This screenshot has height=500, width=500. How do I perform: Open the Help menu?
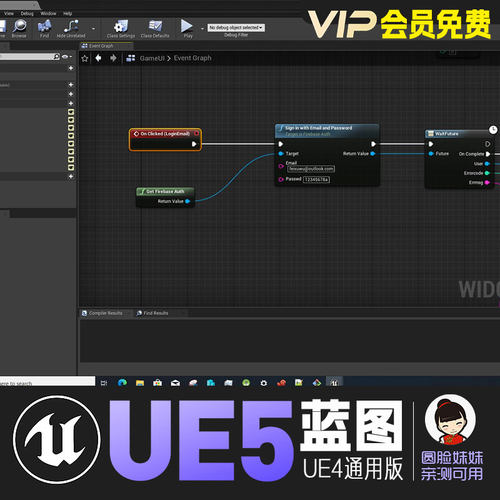pos(67,13)
